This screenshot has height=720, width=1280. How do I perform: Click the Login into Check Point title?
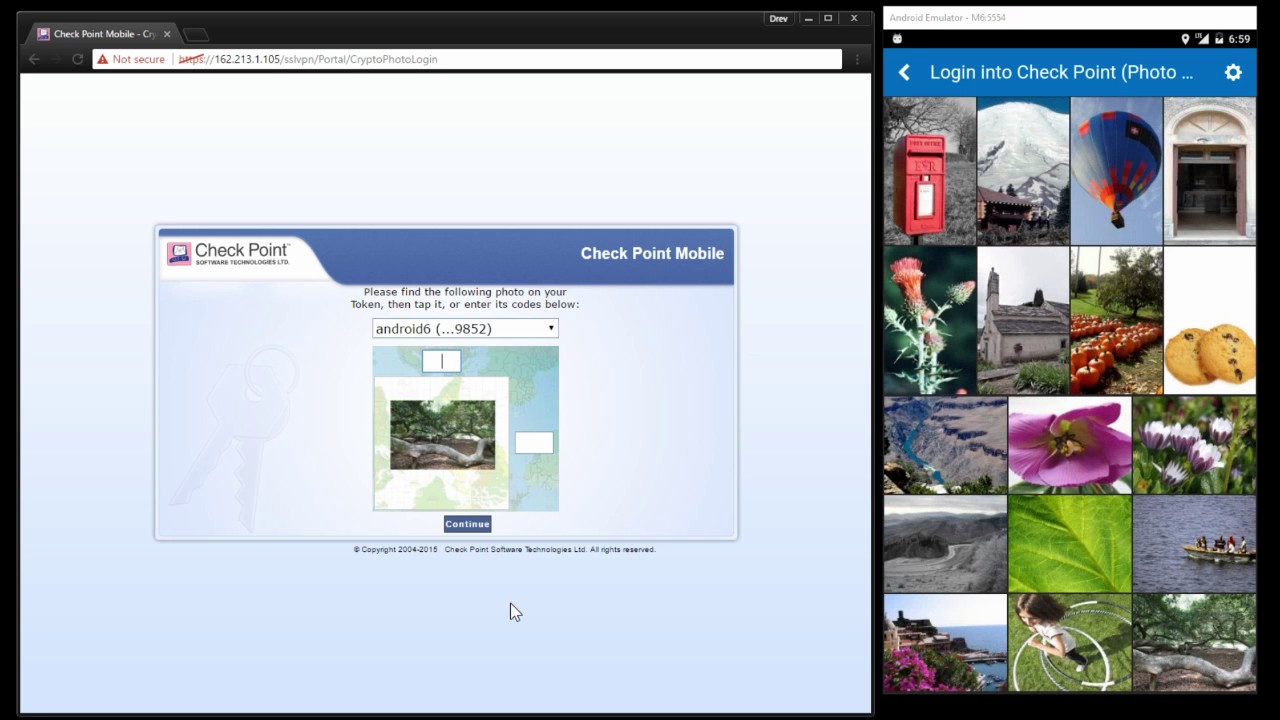[x=1061, y=72]
